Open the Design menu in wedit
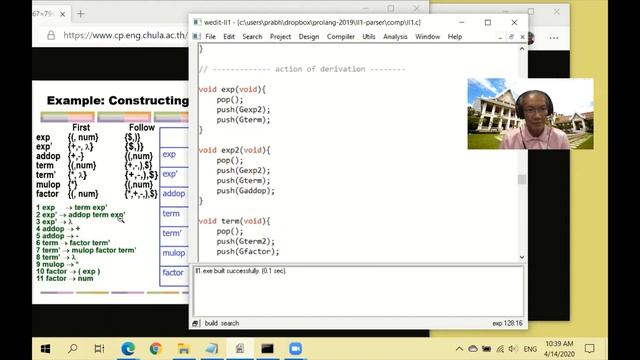This screenshot has width=640, height=360. point(309,37)
